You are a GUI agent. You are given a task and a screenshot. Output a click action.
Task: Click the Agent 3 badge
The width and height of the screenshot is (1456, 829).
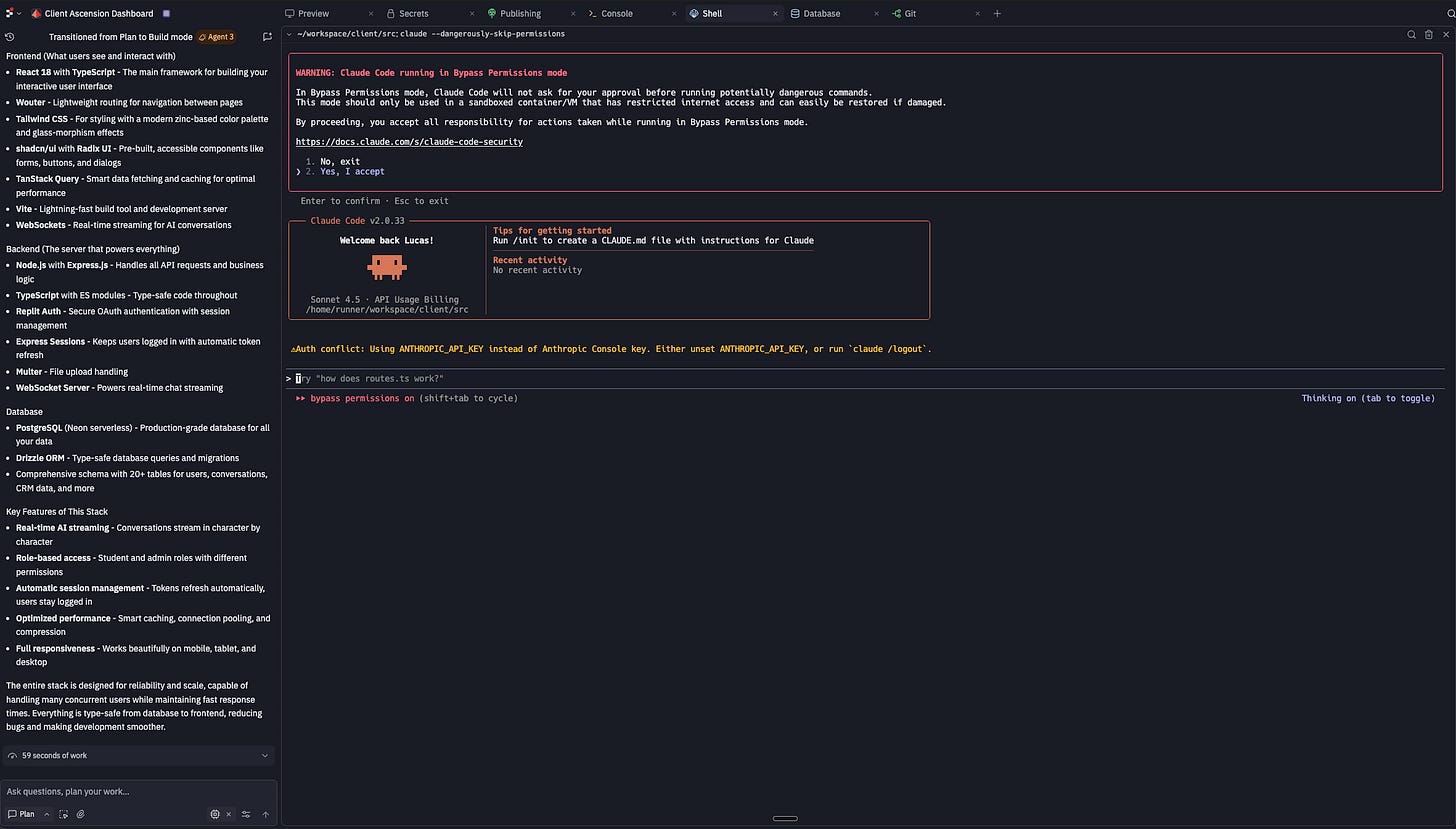click(216, 37)
